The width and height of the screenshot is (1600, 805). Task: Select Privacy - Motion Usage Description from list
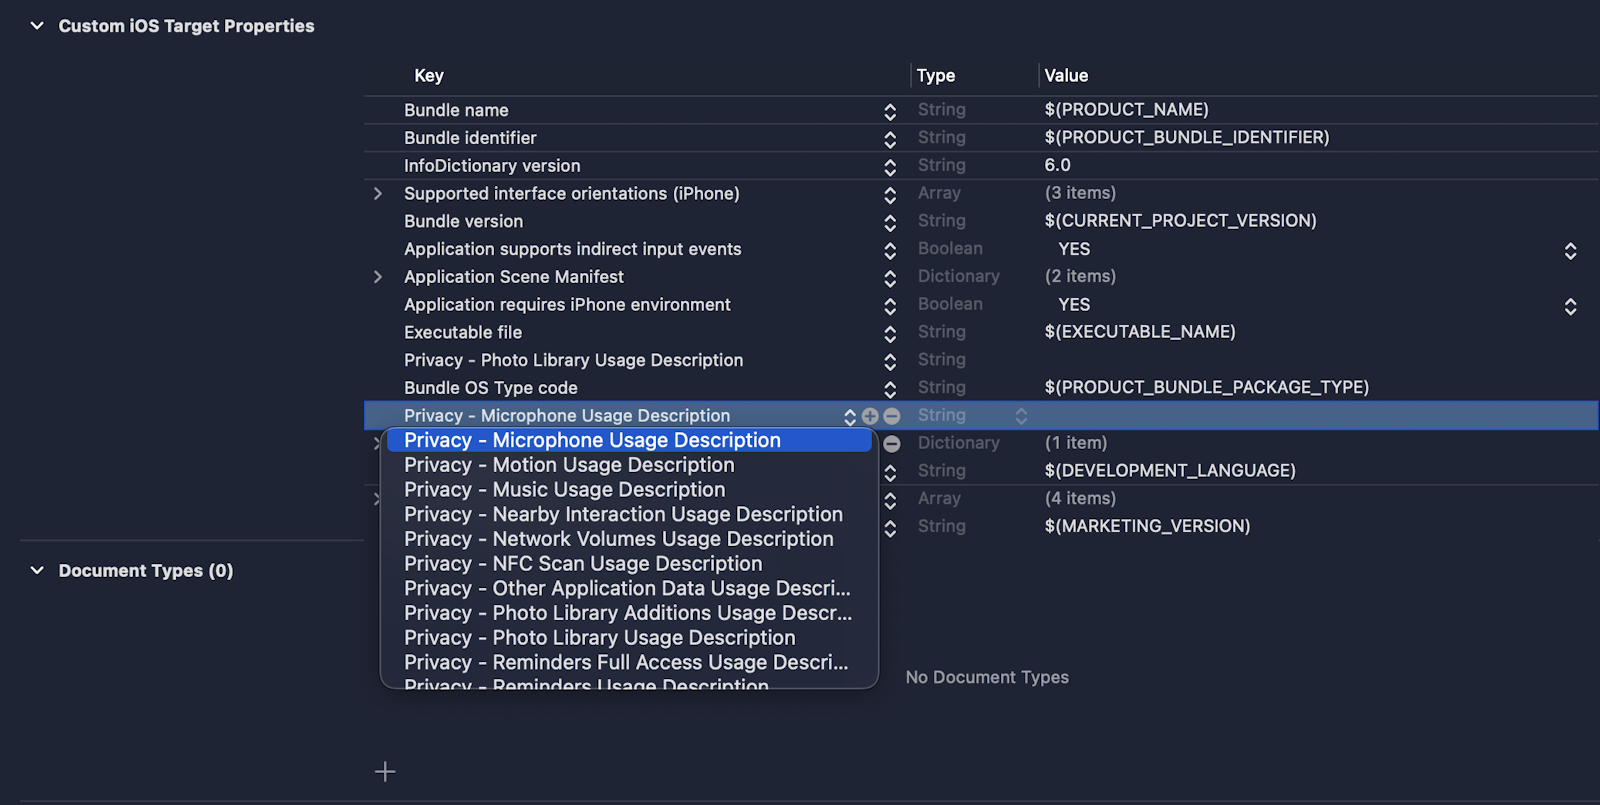tap(569, 465)
